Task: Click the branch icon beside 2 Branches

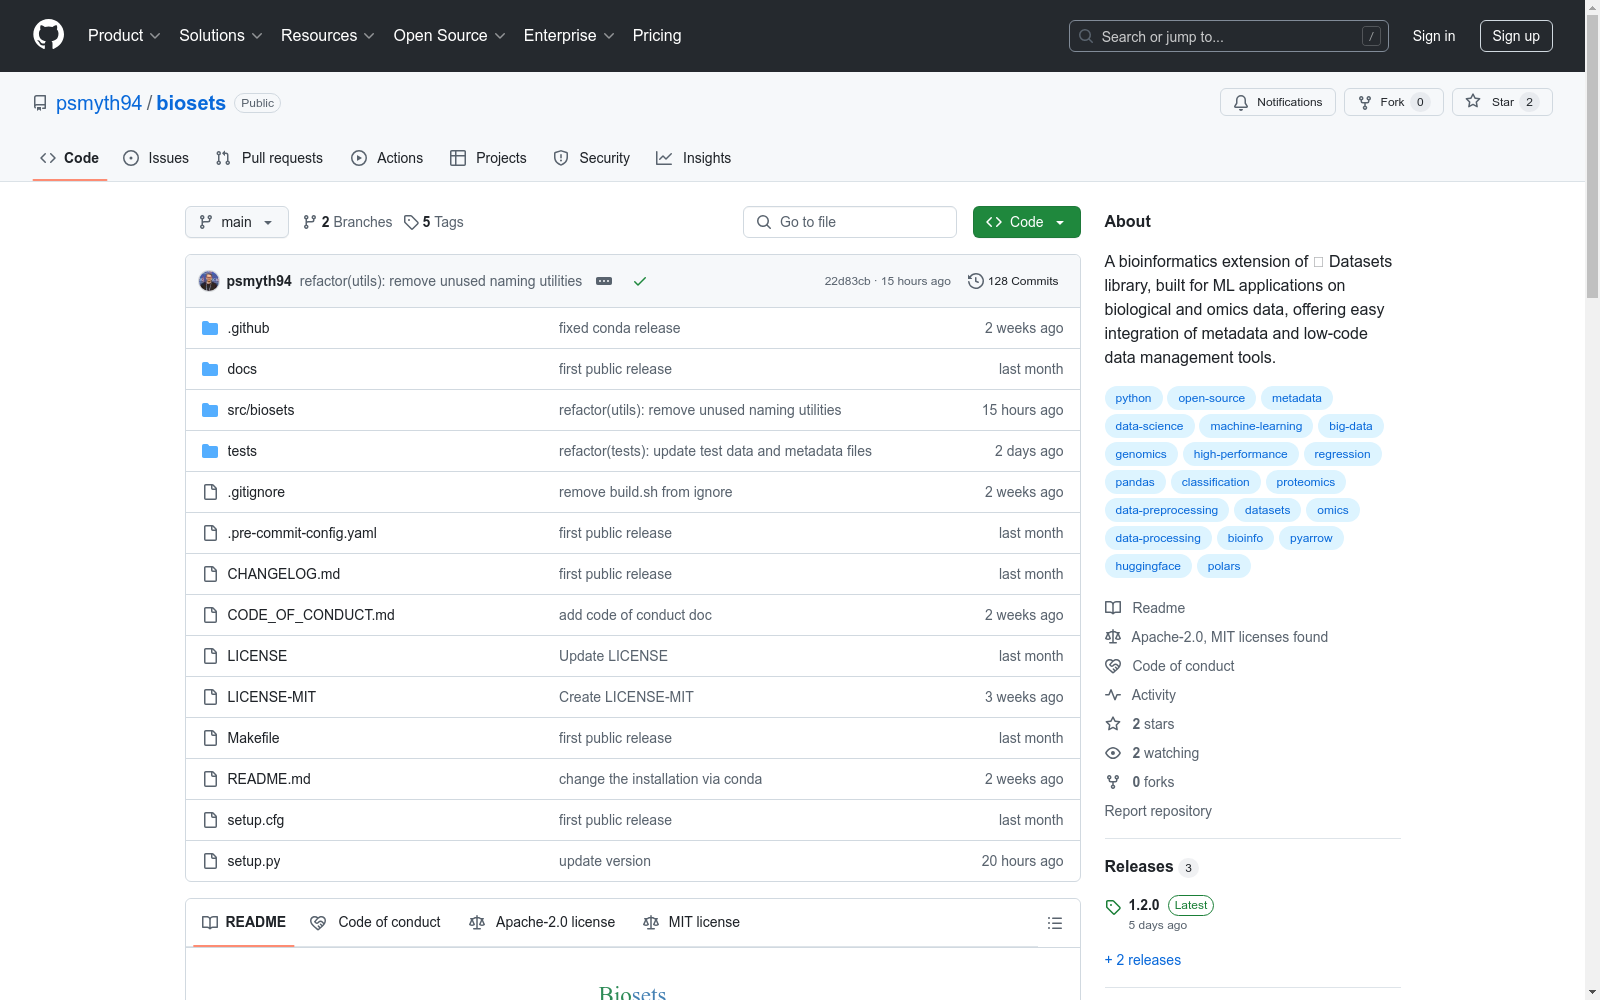Action: (x=310, y=222)
